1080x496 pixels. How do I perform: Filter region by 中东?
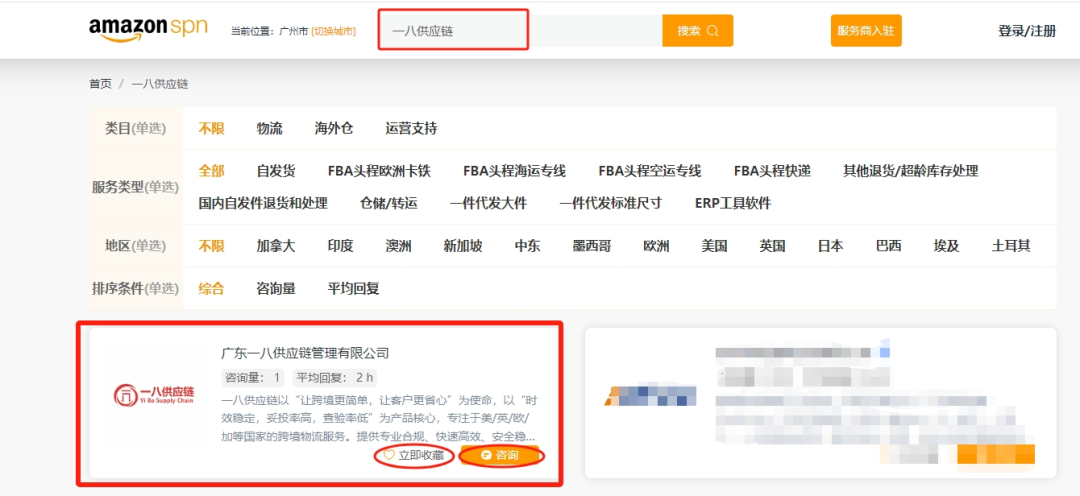pyautogui.click(x=528, y=246)
